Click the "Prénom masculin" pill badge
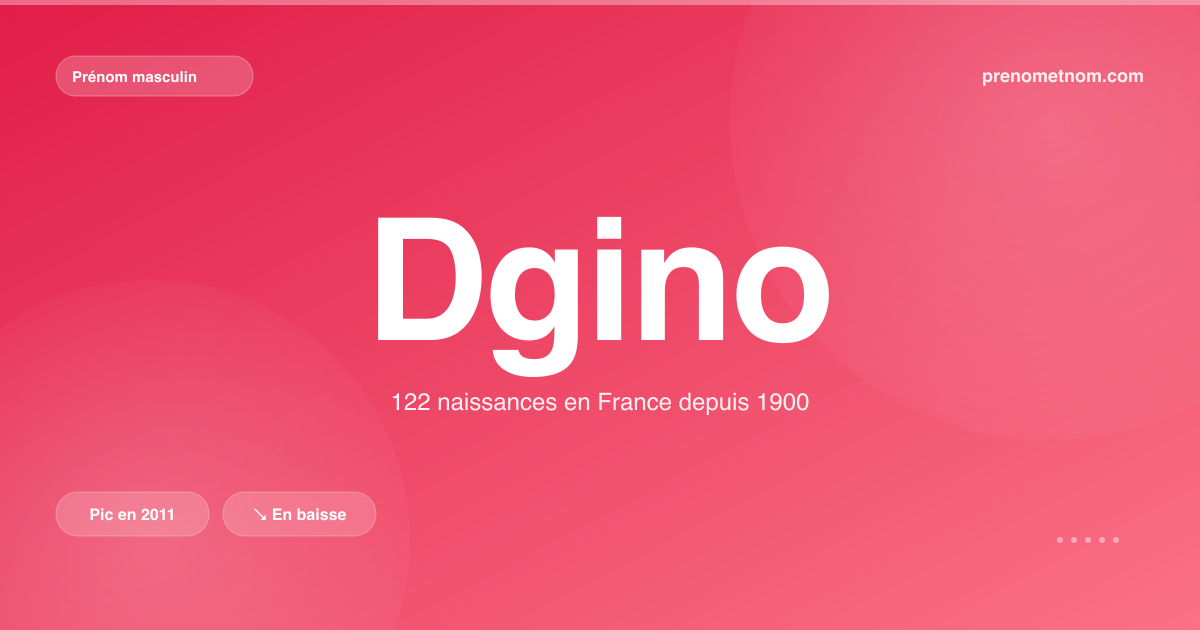This screenshot has height=630, width=1200. point(154,76)
